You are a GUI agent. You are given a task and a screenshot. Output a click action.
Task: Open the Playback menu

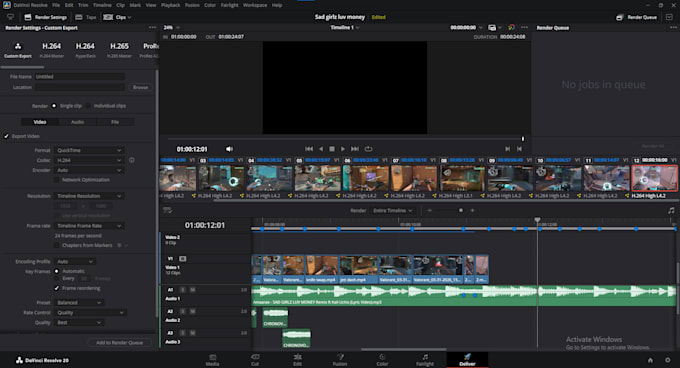(x=170, y=5)
